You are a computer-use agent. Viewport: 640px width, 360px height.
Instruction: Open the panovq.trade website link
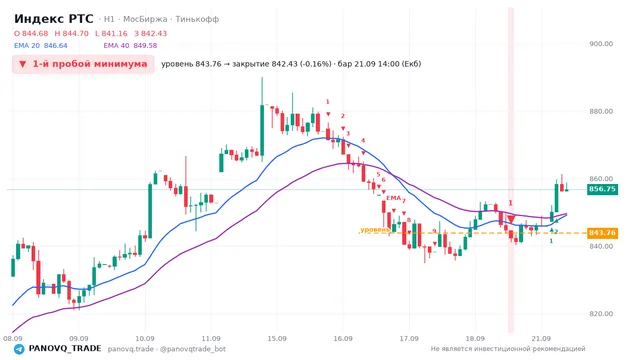[x=131, y=349]
